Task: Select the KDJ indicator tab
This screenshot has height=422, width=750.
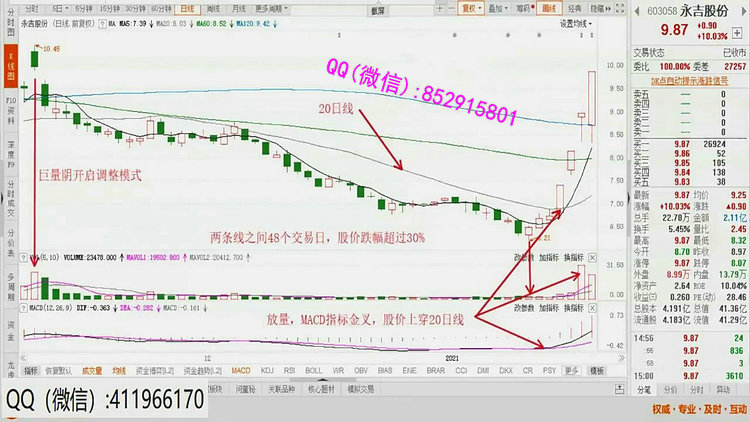Action: 268,370
